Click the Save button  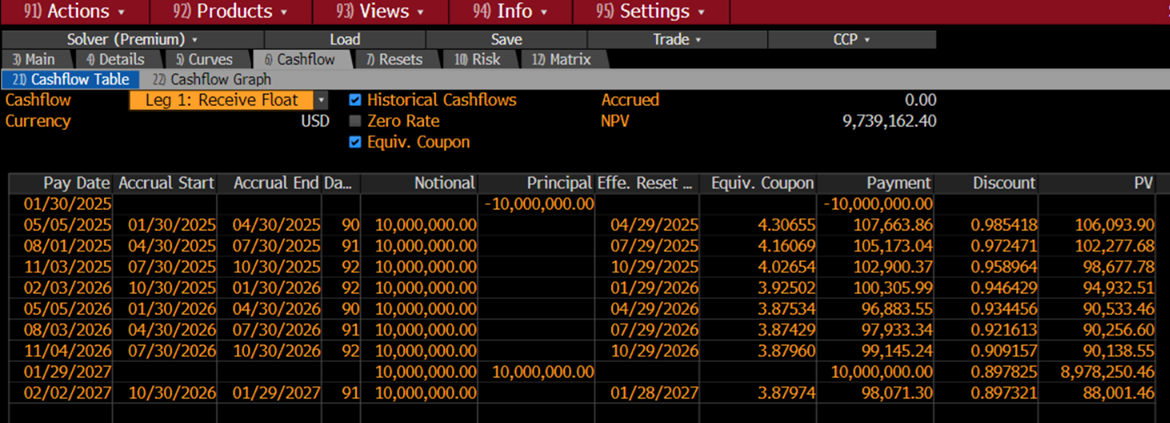pos(506,39)
